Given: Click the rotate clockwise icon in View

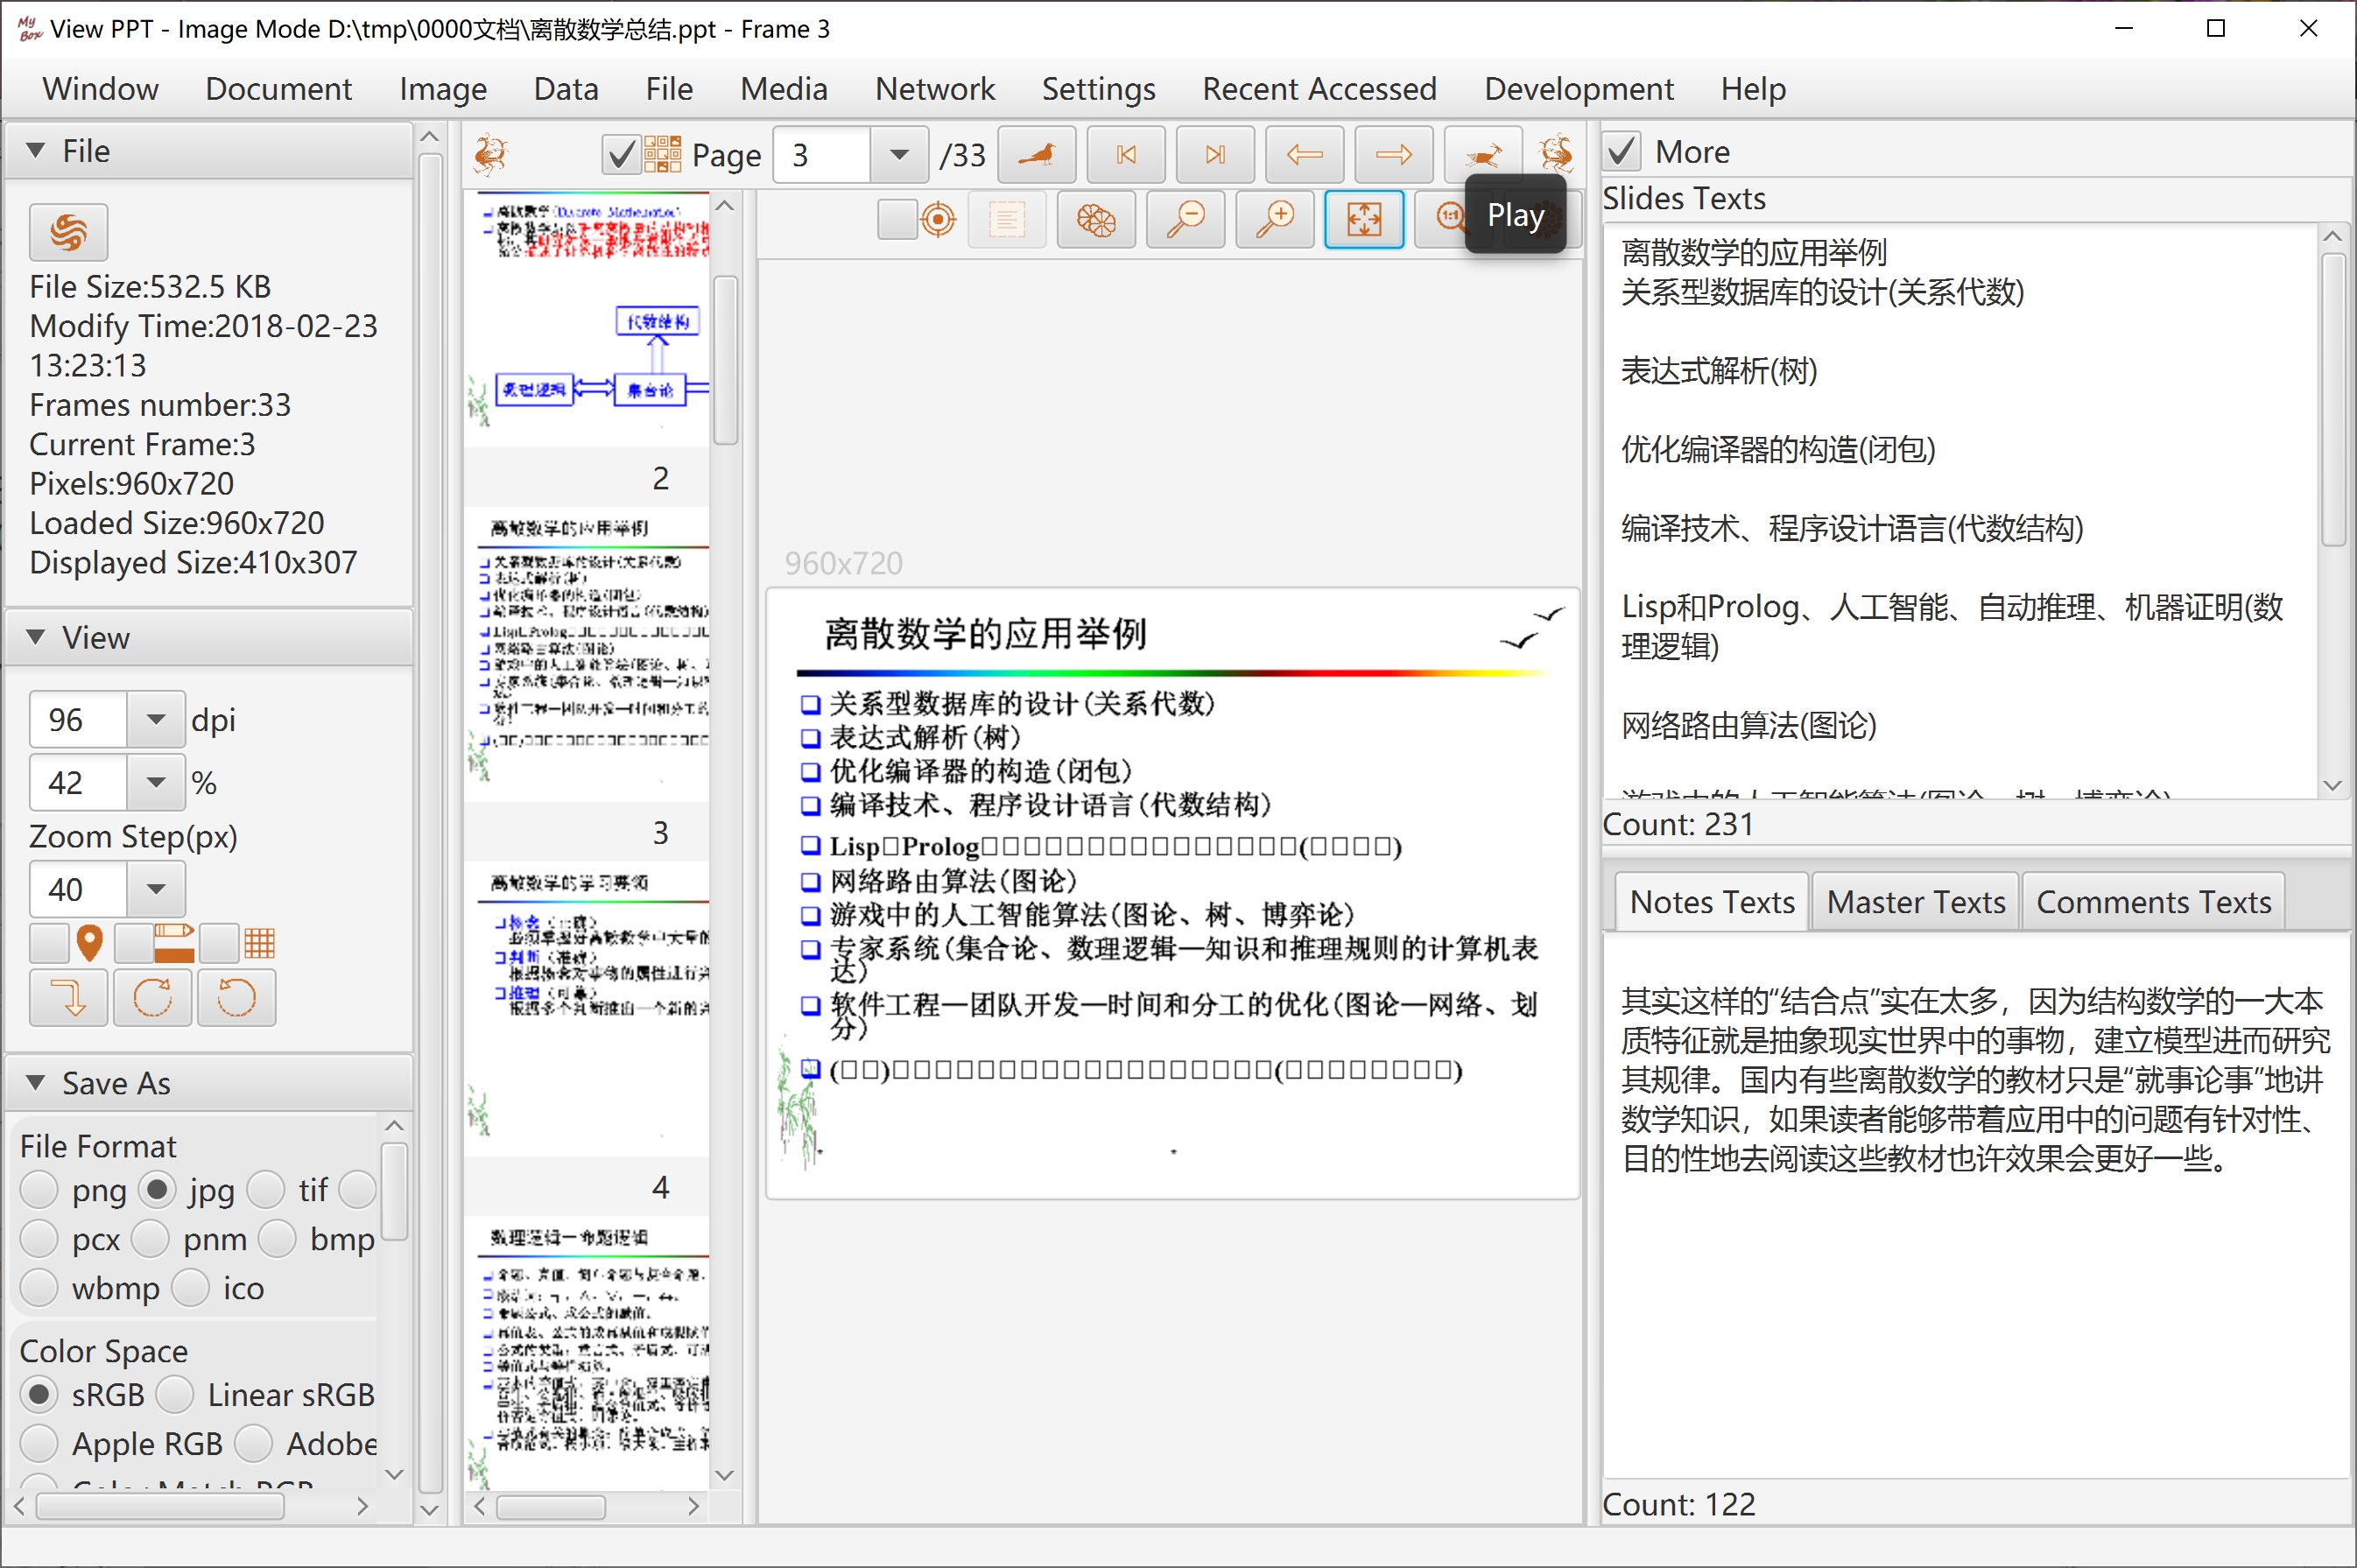Looking at the screenshot, I should coord(152,997).
